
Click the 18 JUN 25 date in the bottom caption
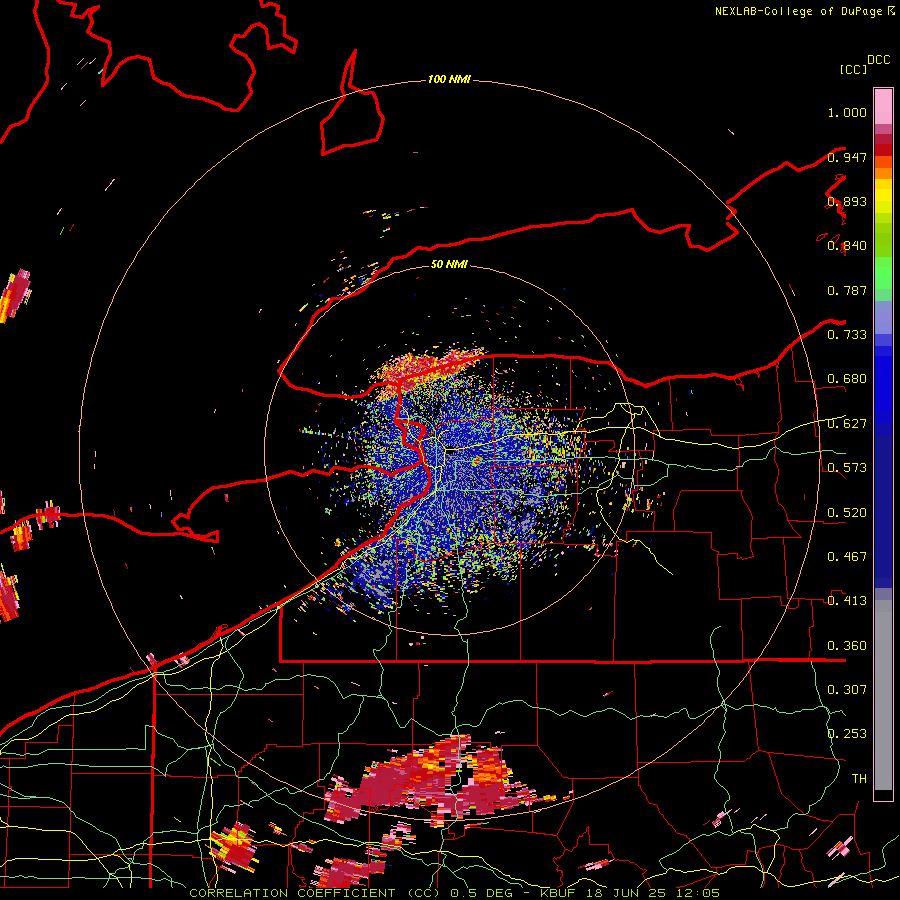[626, 893]
